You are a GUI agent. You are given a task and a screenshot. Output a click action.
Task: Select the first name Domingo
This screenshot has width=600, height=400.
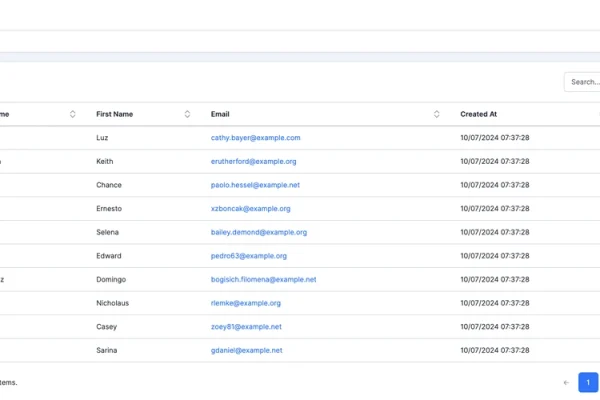111,279
